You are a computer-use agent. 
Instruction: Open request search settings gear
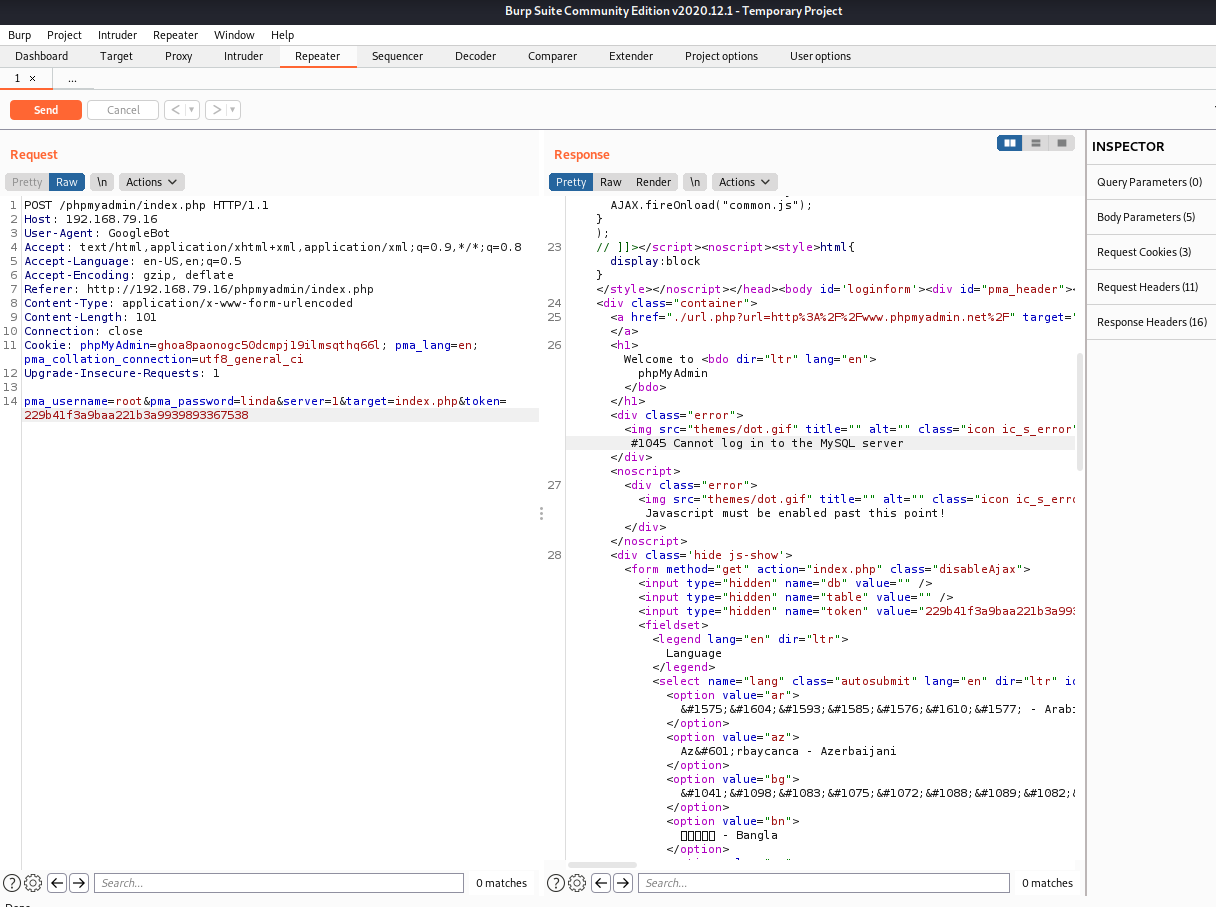click(x=33, y=883)
